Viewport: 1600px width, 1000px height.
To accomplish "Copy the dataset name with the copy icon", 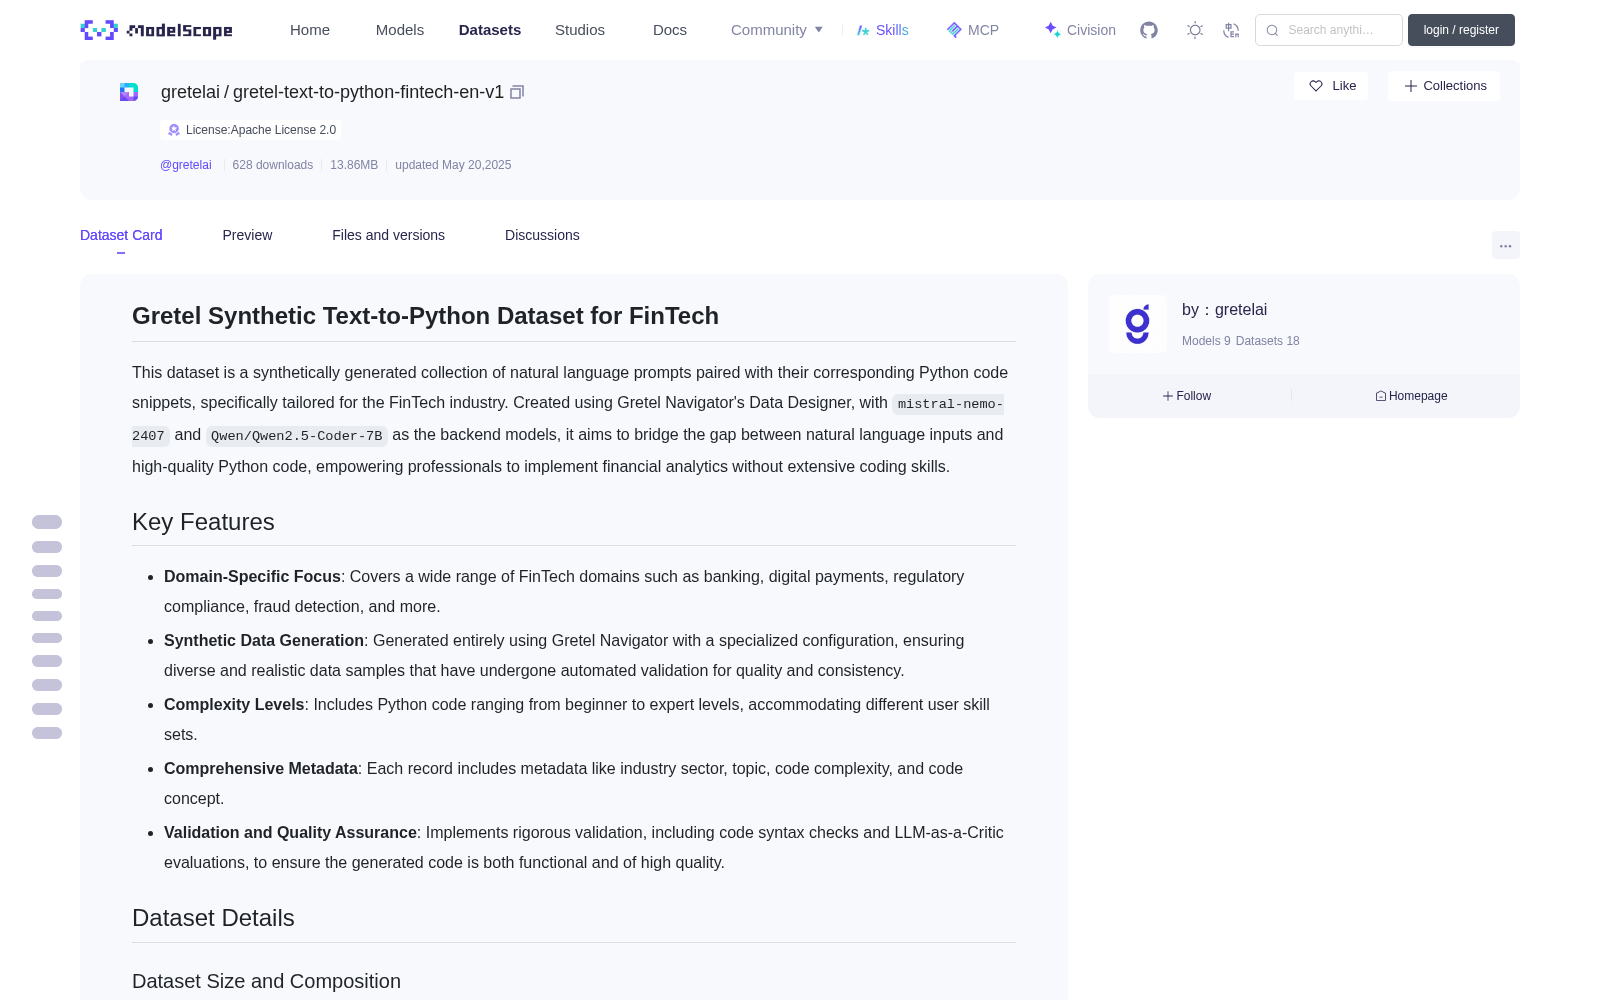I will 517,92.
